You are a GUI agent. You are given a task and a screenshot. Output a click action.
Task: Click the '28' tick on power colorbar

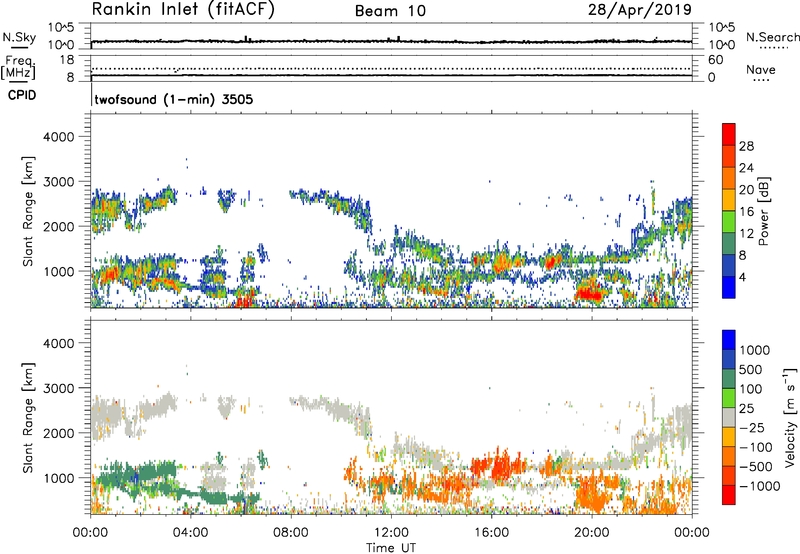point(746,146)
